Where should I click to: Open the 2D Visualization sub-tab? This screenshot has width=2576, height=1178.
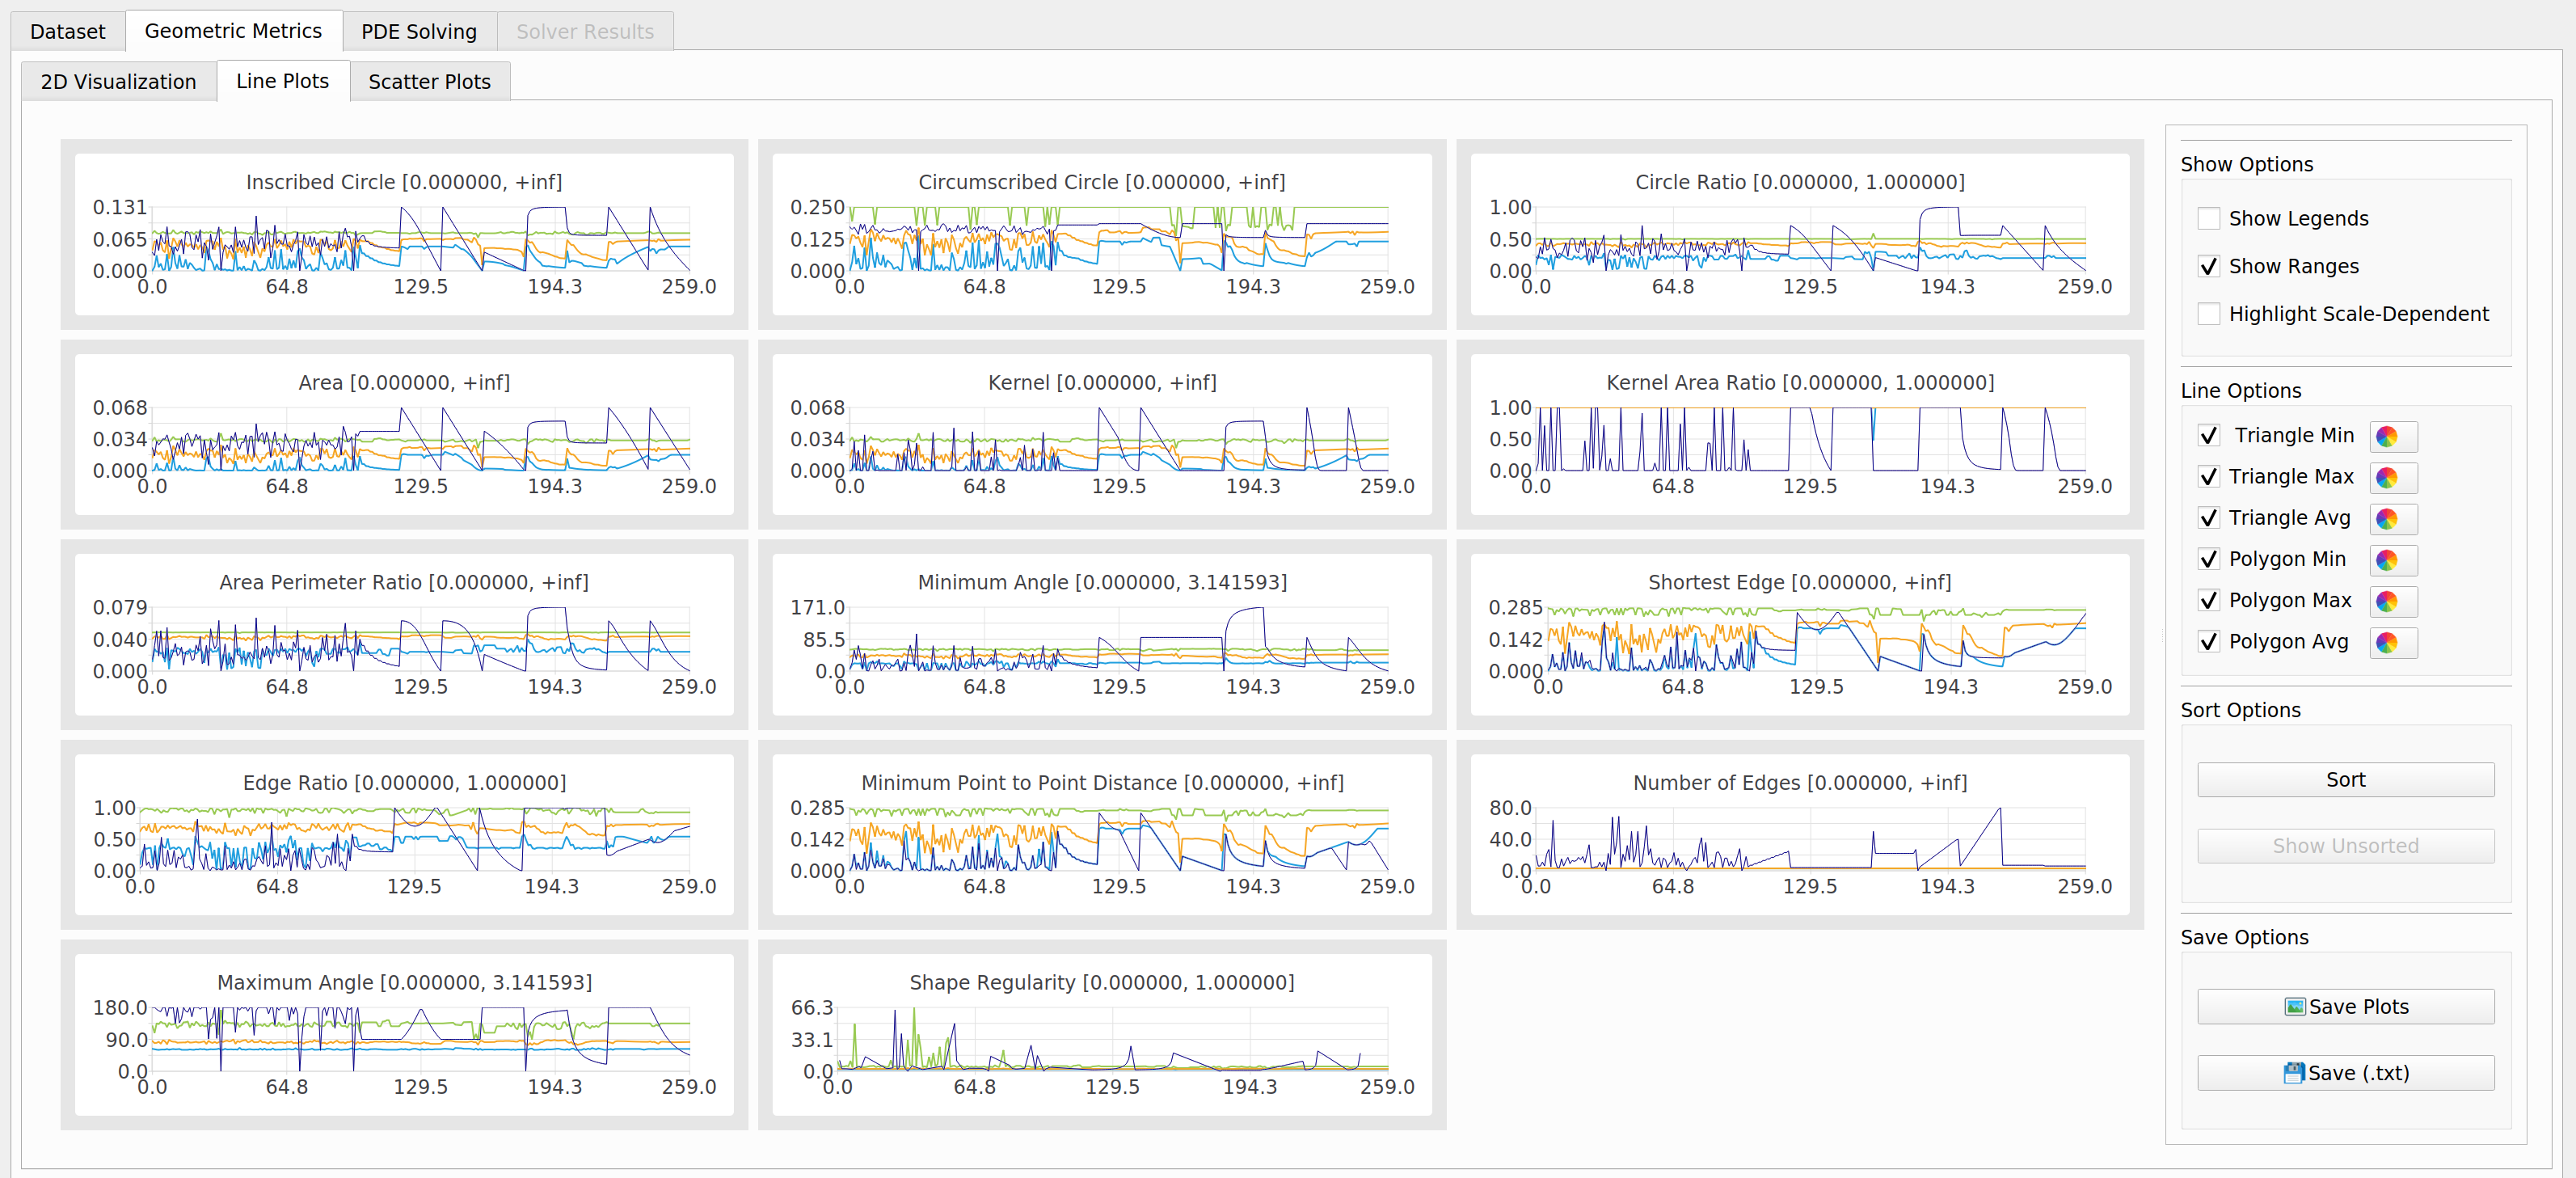pos(118,82)
